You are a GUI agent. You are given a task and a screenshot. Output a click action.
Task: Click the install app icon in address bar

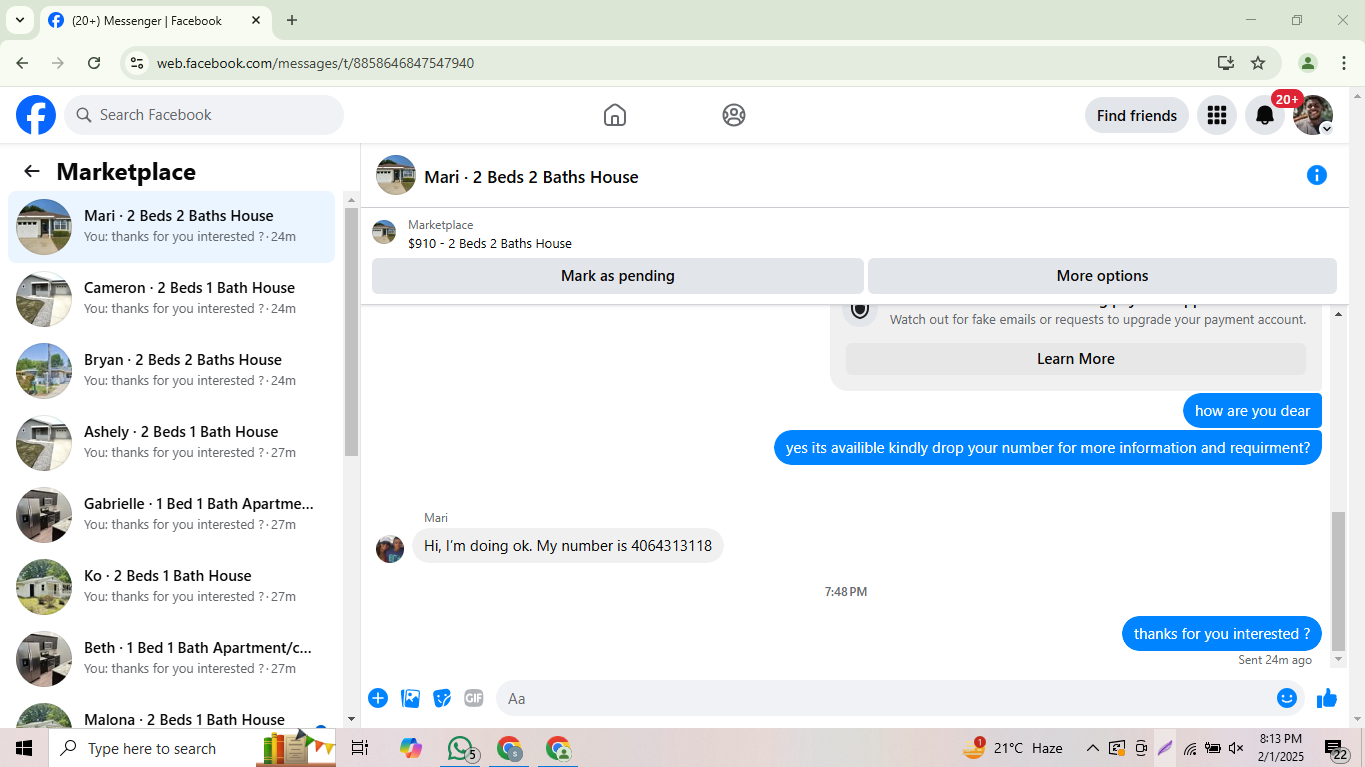[x=1226, y=63]
